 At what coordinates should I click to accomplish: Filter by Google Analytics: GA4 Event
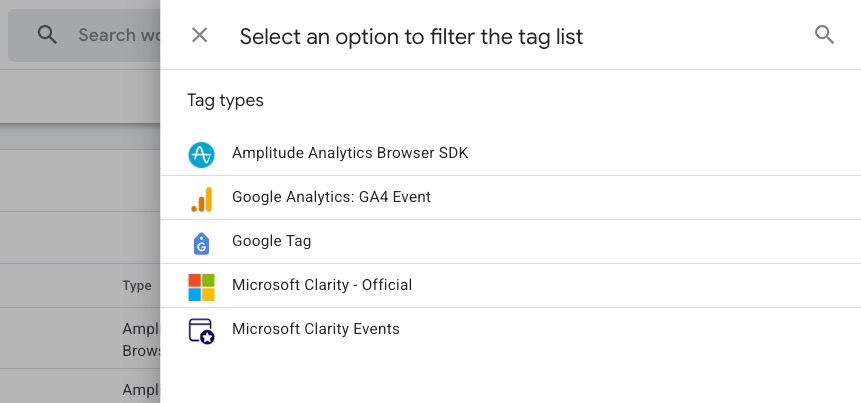[x=511, y=198]
